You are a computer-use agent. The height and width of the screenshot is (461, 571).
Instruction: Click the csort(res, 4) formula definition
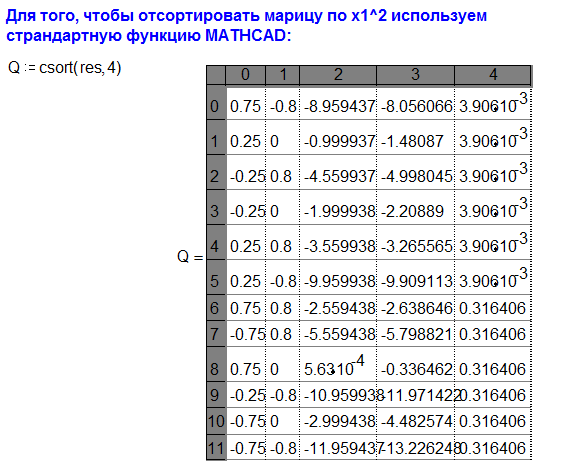(x=64, y=68)
